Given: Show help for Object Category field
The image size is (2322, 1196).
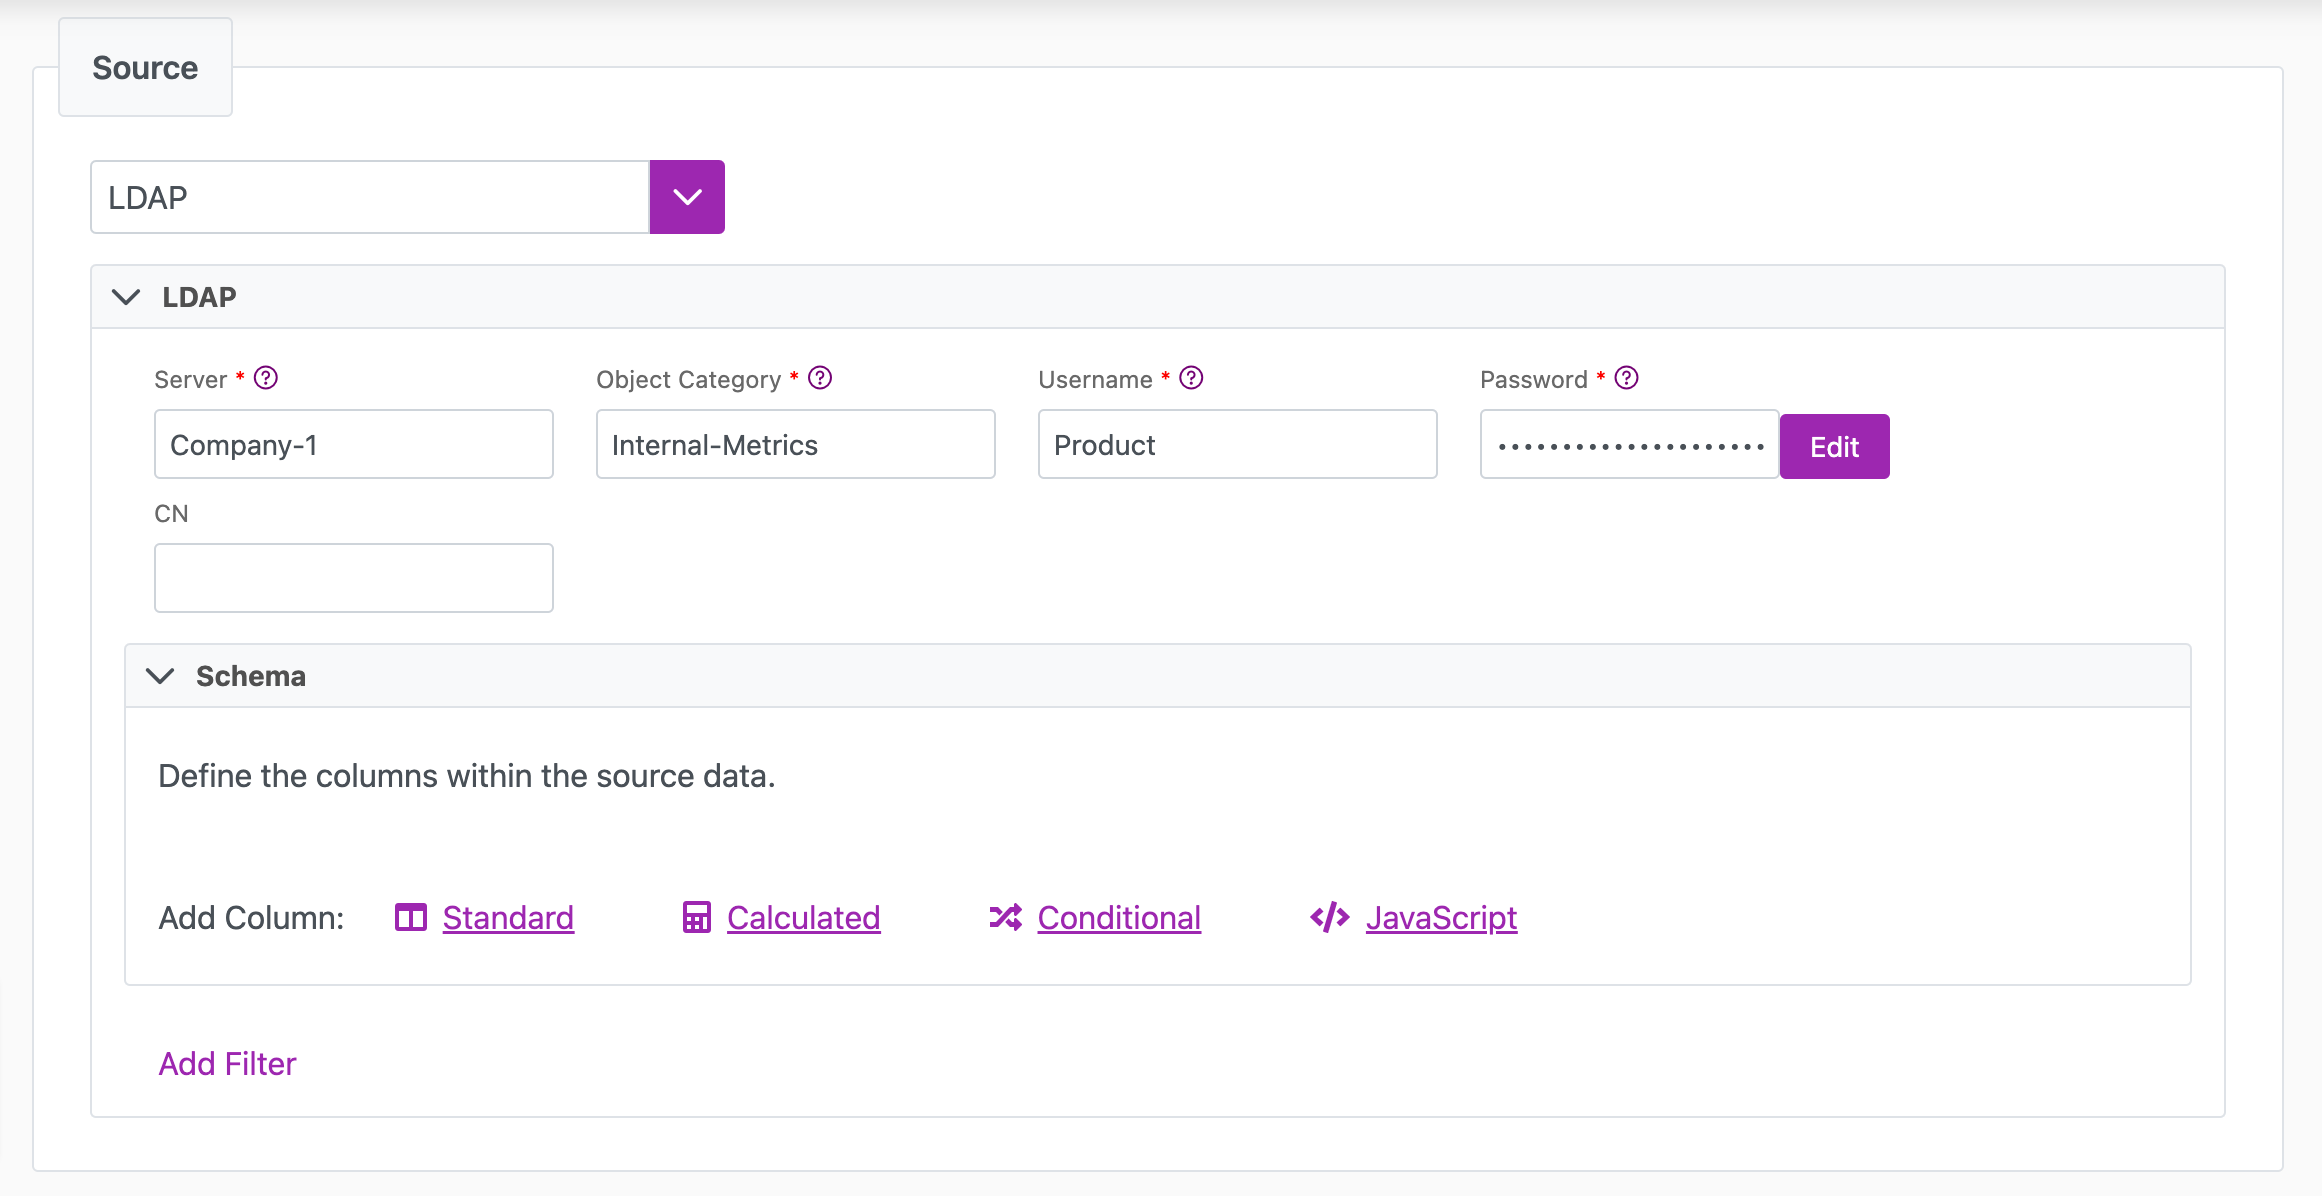Looking at the screenshot, I should coord(820,378).
